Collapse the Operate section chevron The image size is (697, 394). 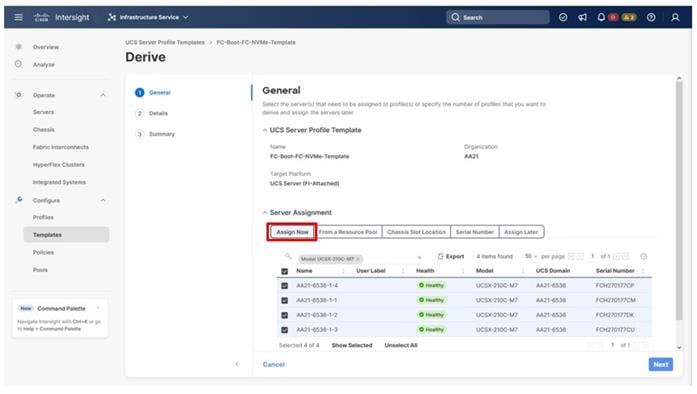(x=103, y=95)
